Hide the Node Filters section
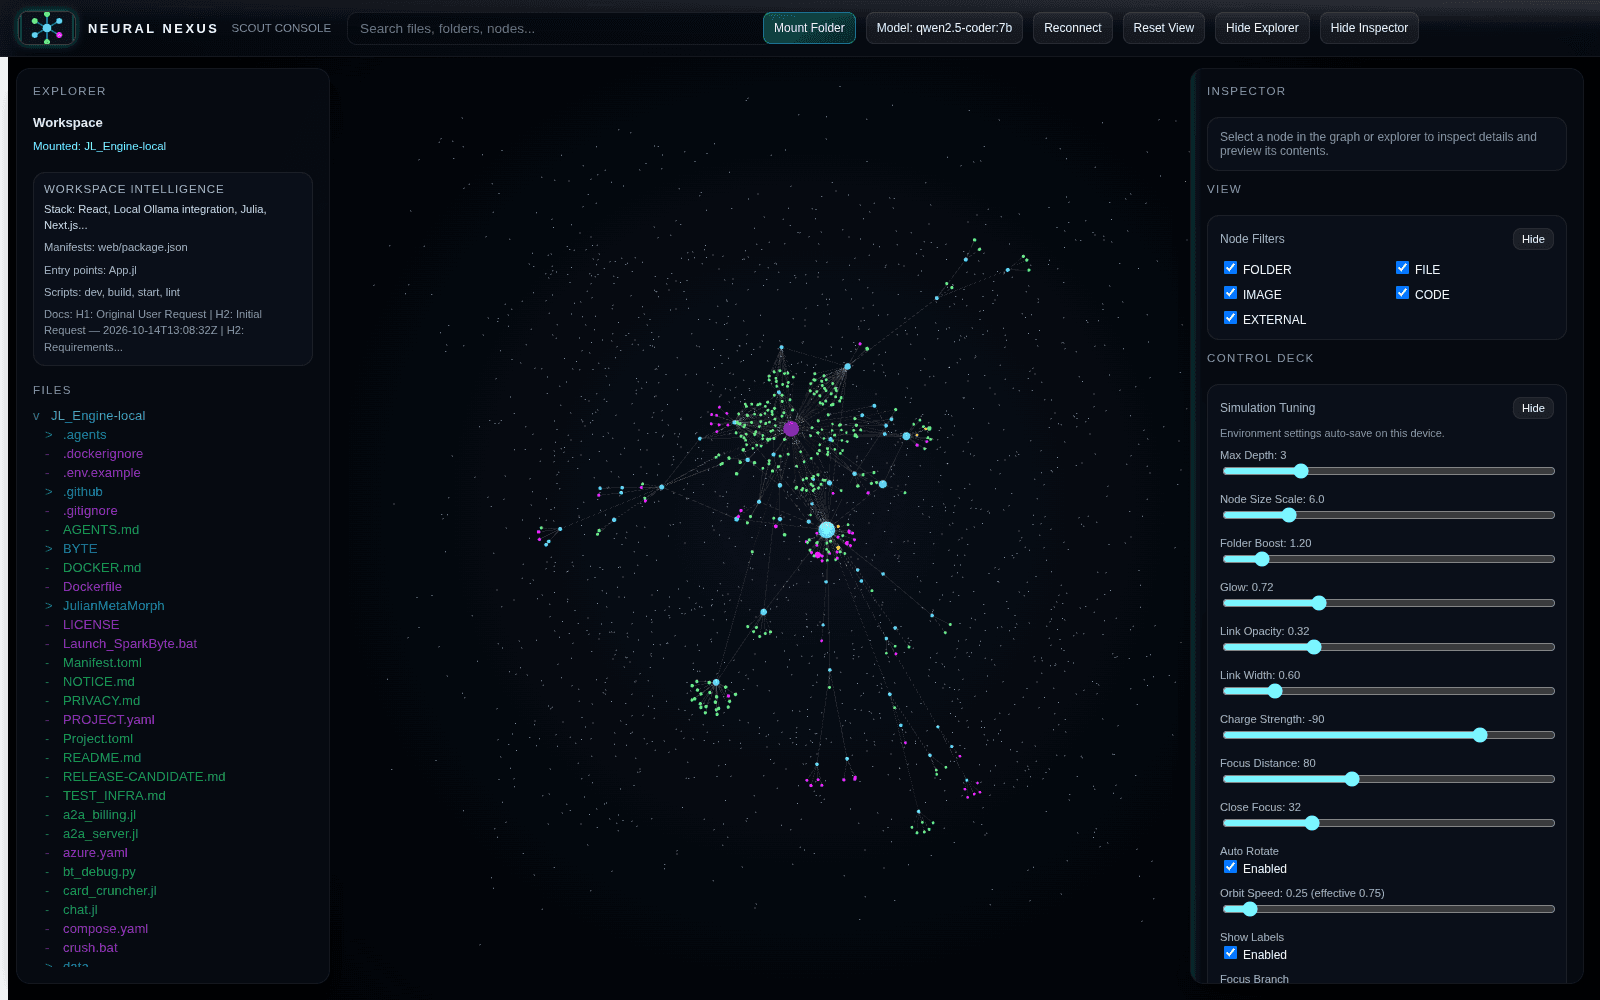The width and height of the screenshot is (1600, 1000). pos(1533,239)
